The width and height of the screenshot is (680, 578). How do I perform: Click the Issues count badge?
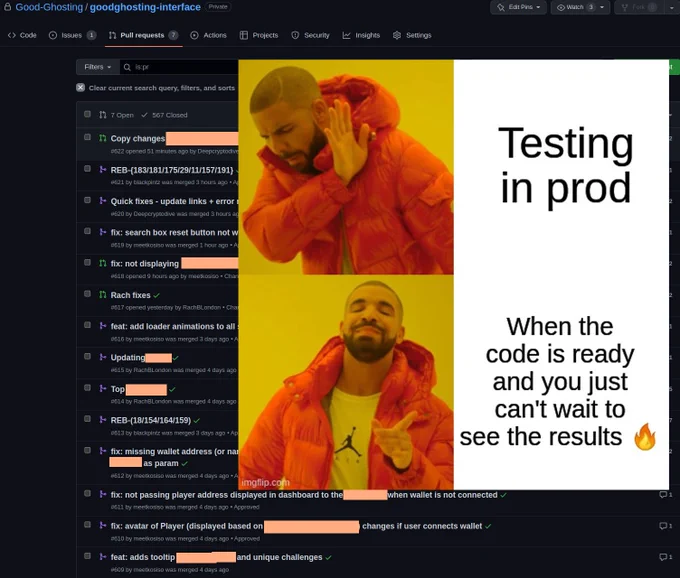click(x=91, y=35)
